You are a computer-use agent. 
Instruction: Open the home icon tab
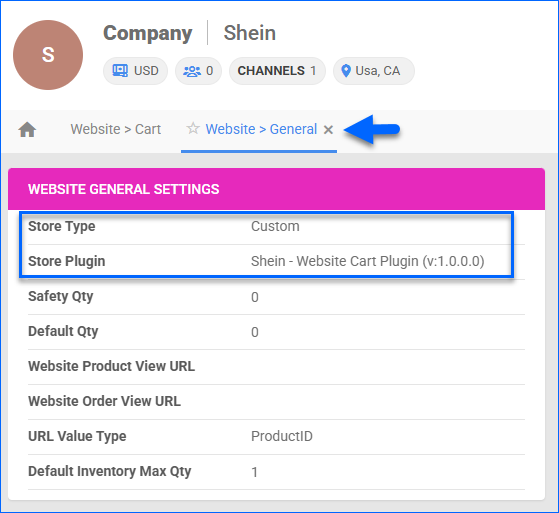coord(27,129)
